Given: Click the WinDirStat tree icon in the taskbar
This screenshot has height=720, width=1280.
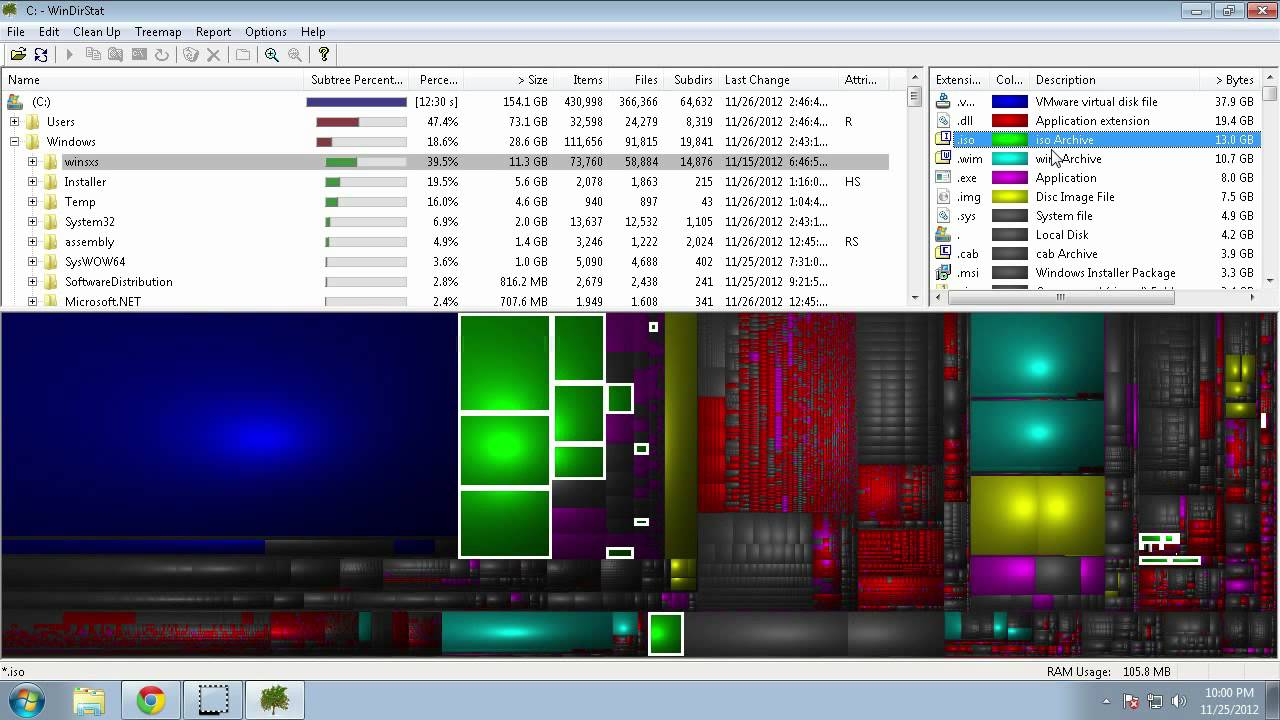Looking at the screenshot, I should pos(275,699).
